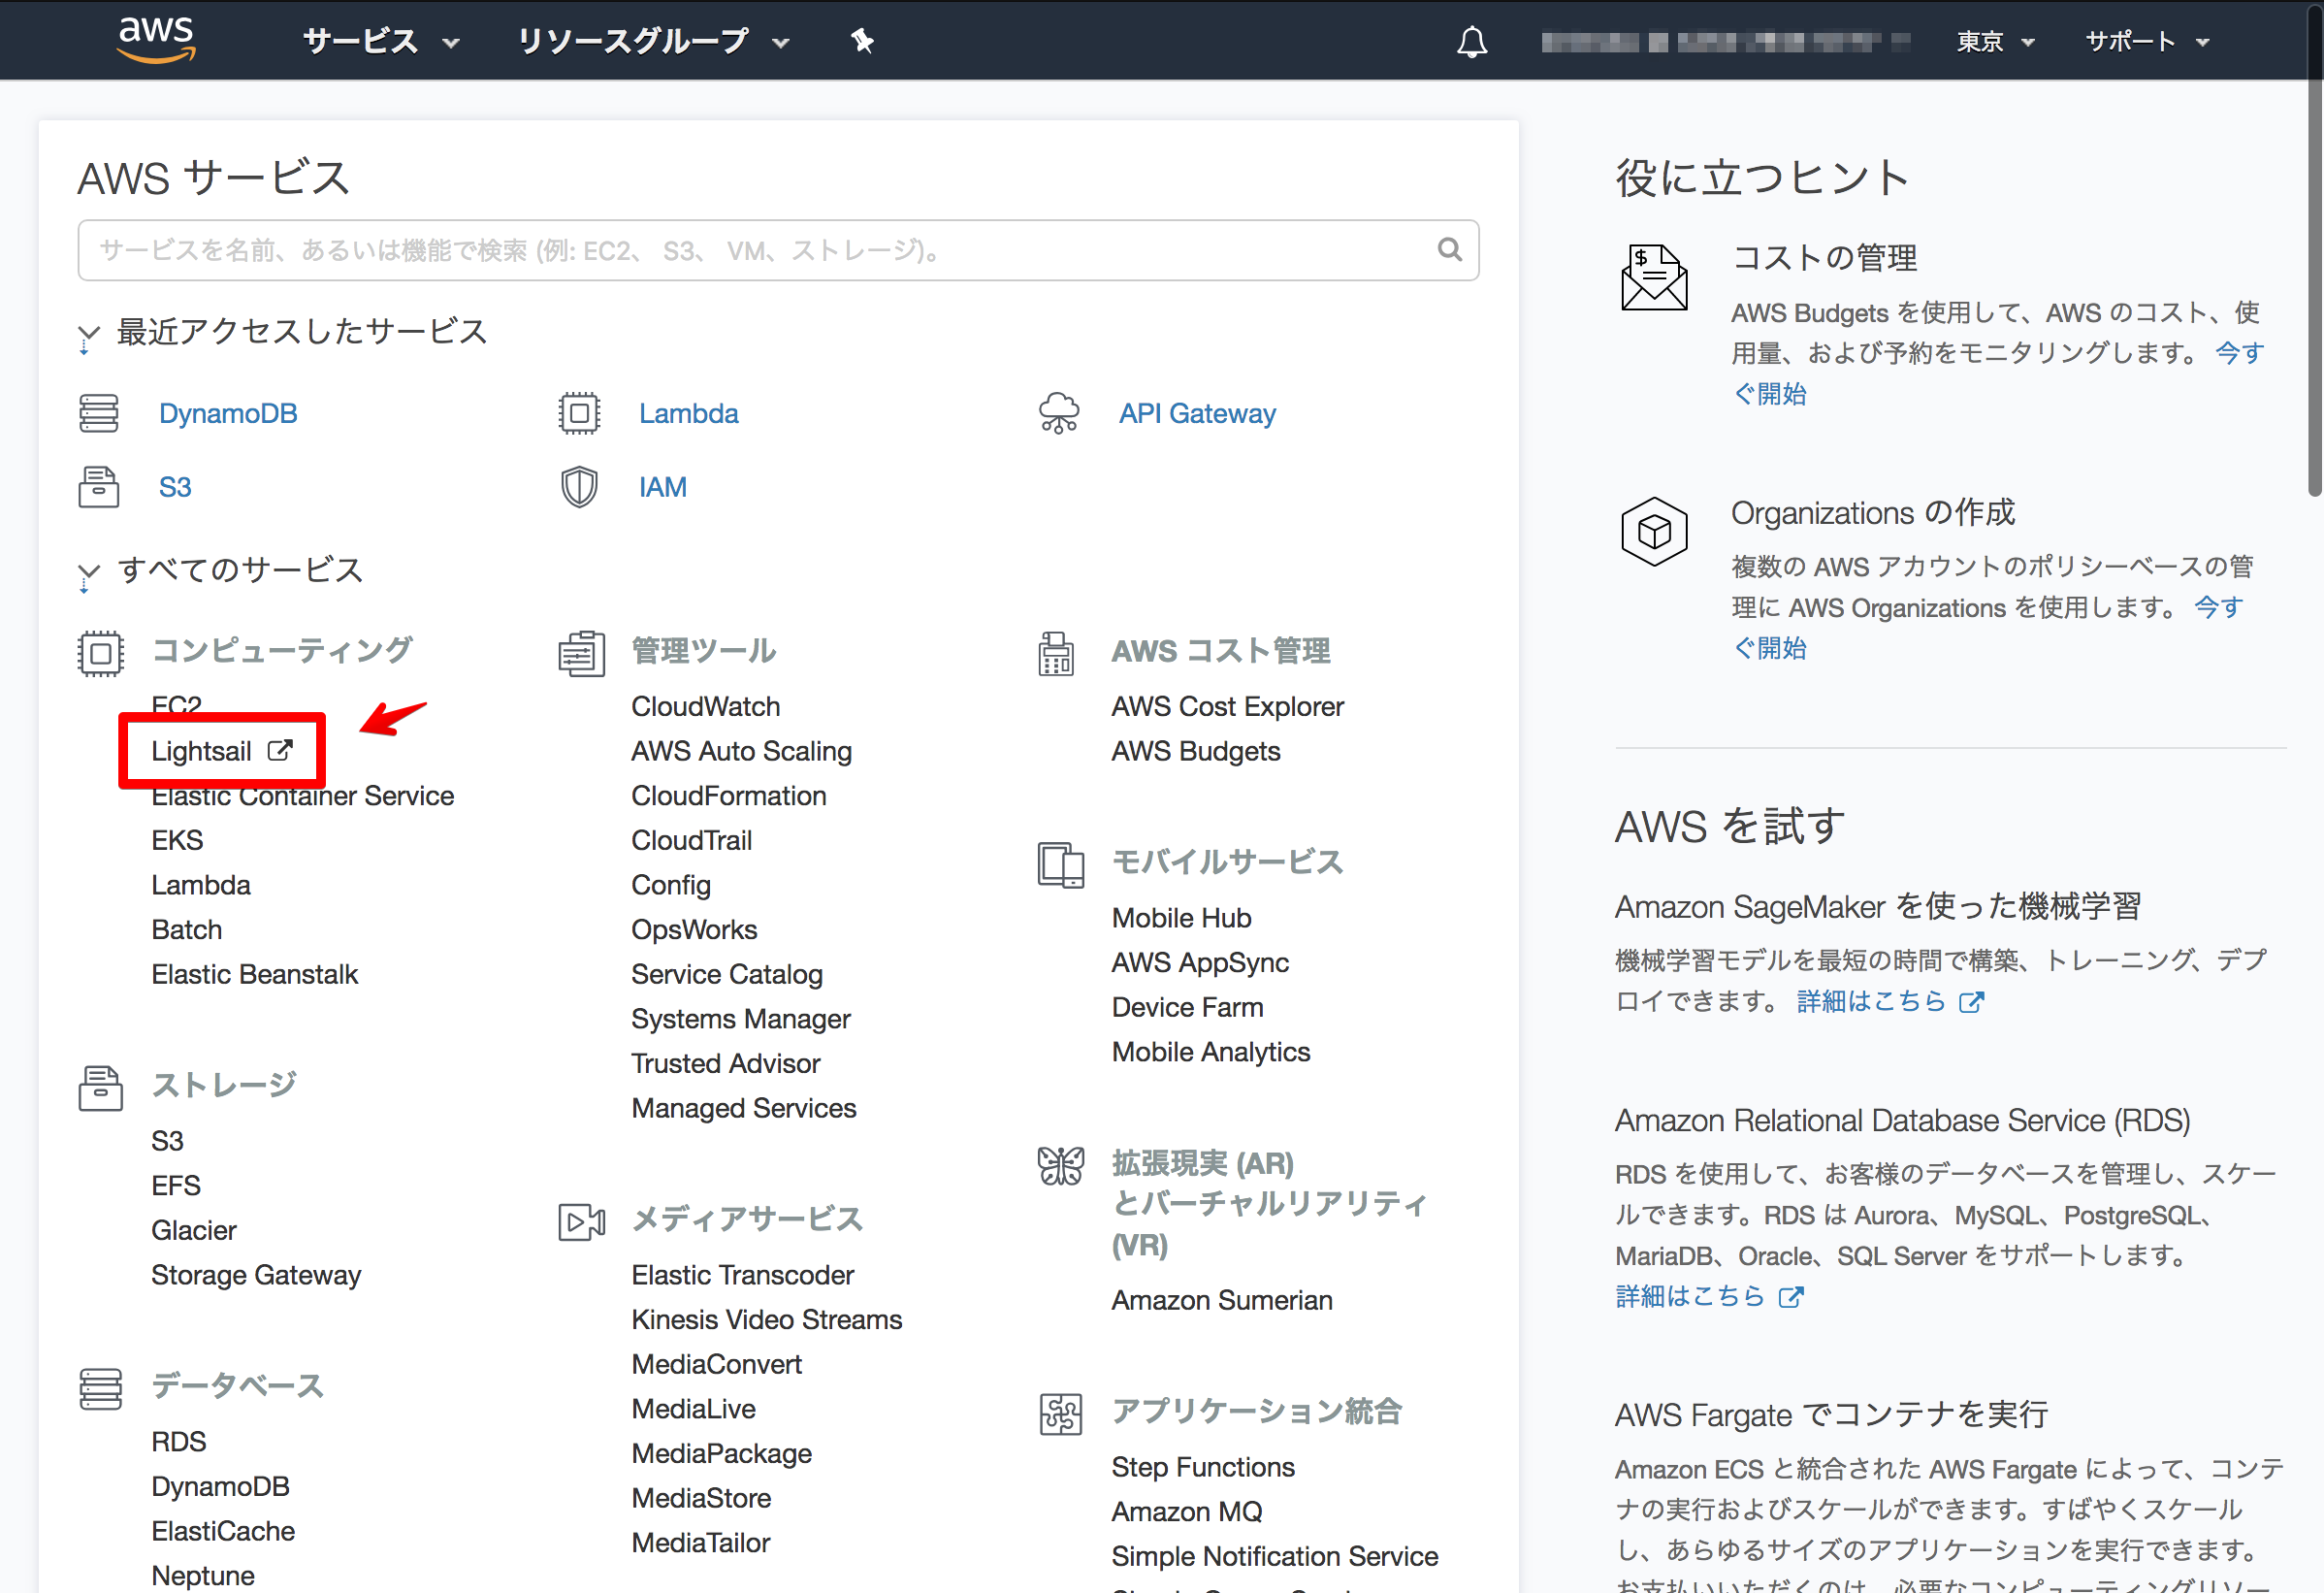Open CloudFormation
This screenshot has height=1593, width=2324.
point(728,796)
